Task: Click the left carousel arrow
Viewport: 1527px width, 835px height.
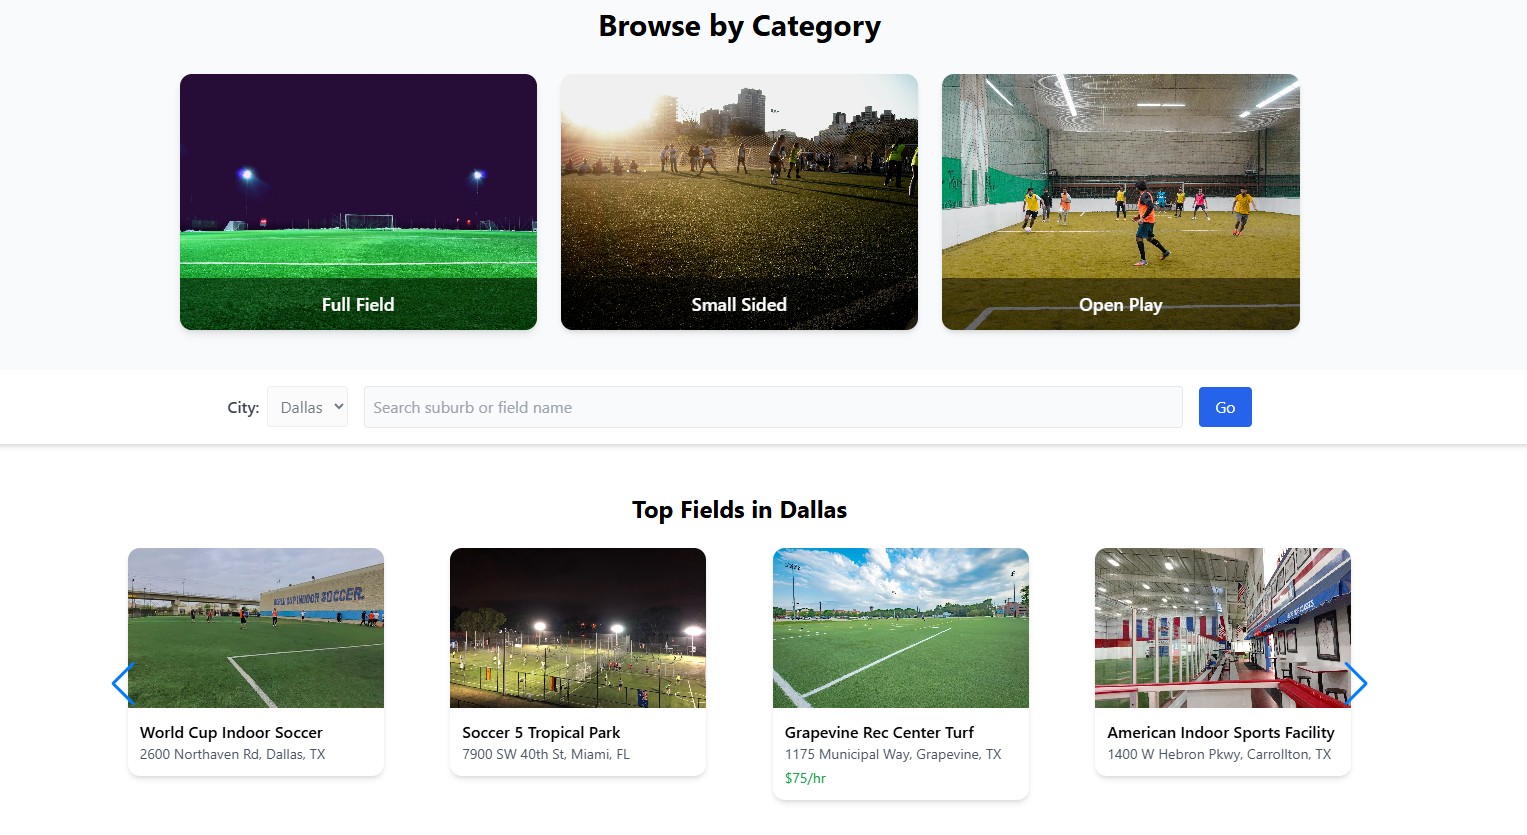Action: point(122,684)
